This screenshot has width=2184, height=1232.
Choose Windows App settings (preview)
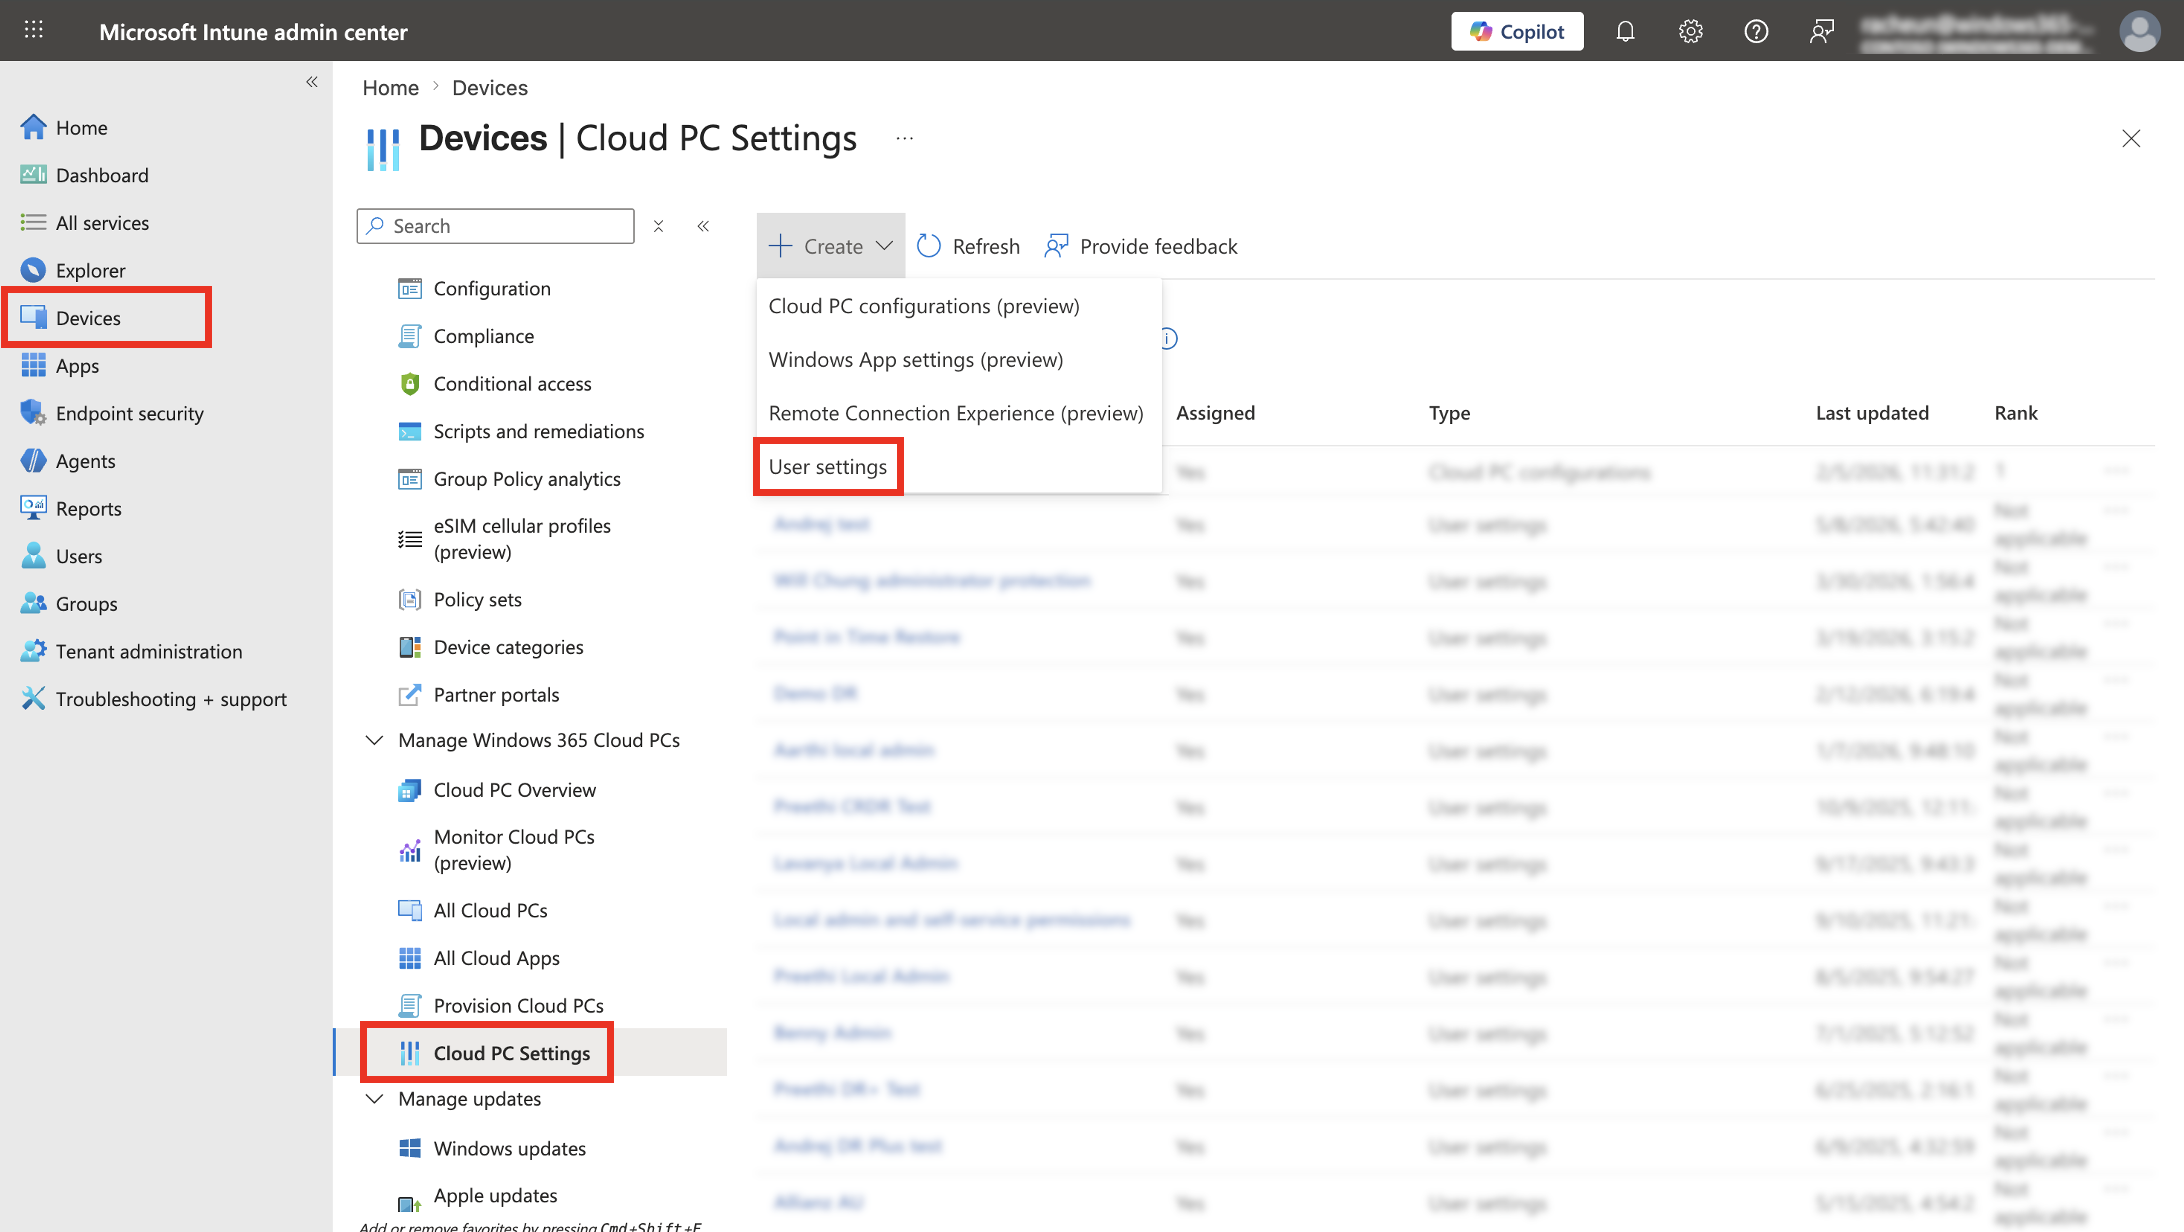coord(916,359)
